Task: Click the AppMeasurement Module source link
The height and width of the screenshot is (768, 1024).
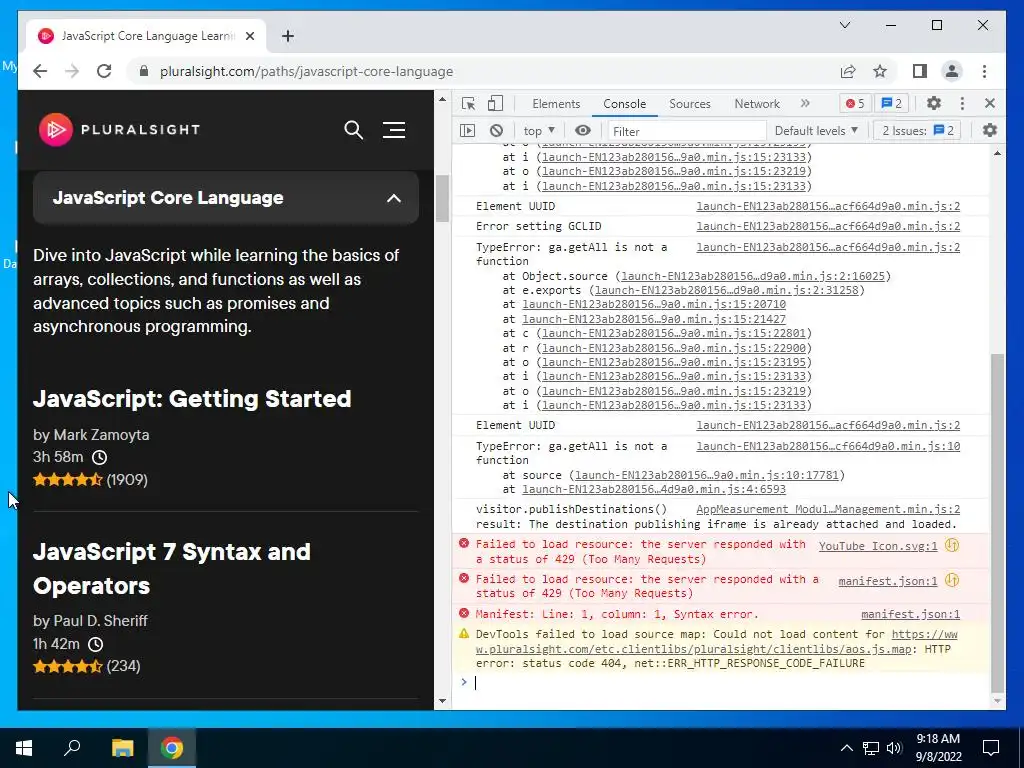Action: 828,509
